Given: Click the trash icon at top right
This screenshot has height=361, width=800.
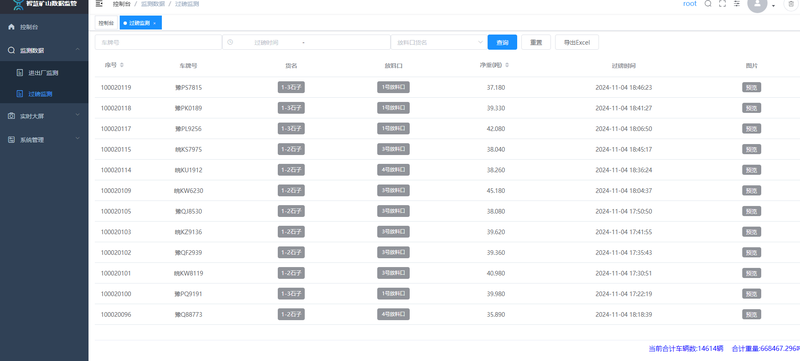Looking at the screenshot, I should coord(791,4).
